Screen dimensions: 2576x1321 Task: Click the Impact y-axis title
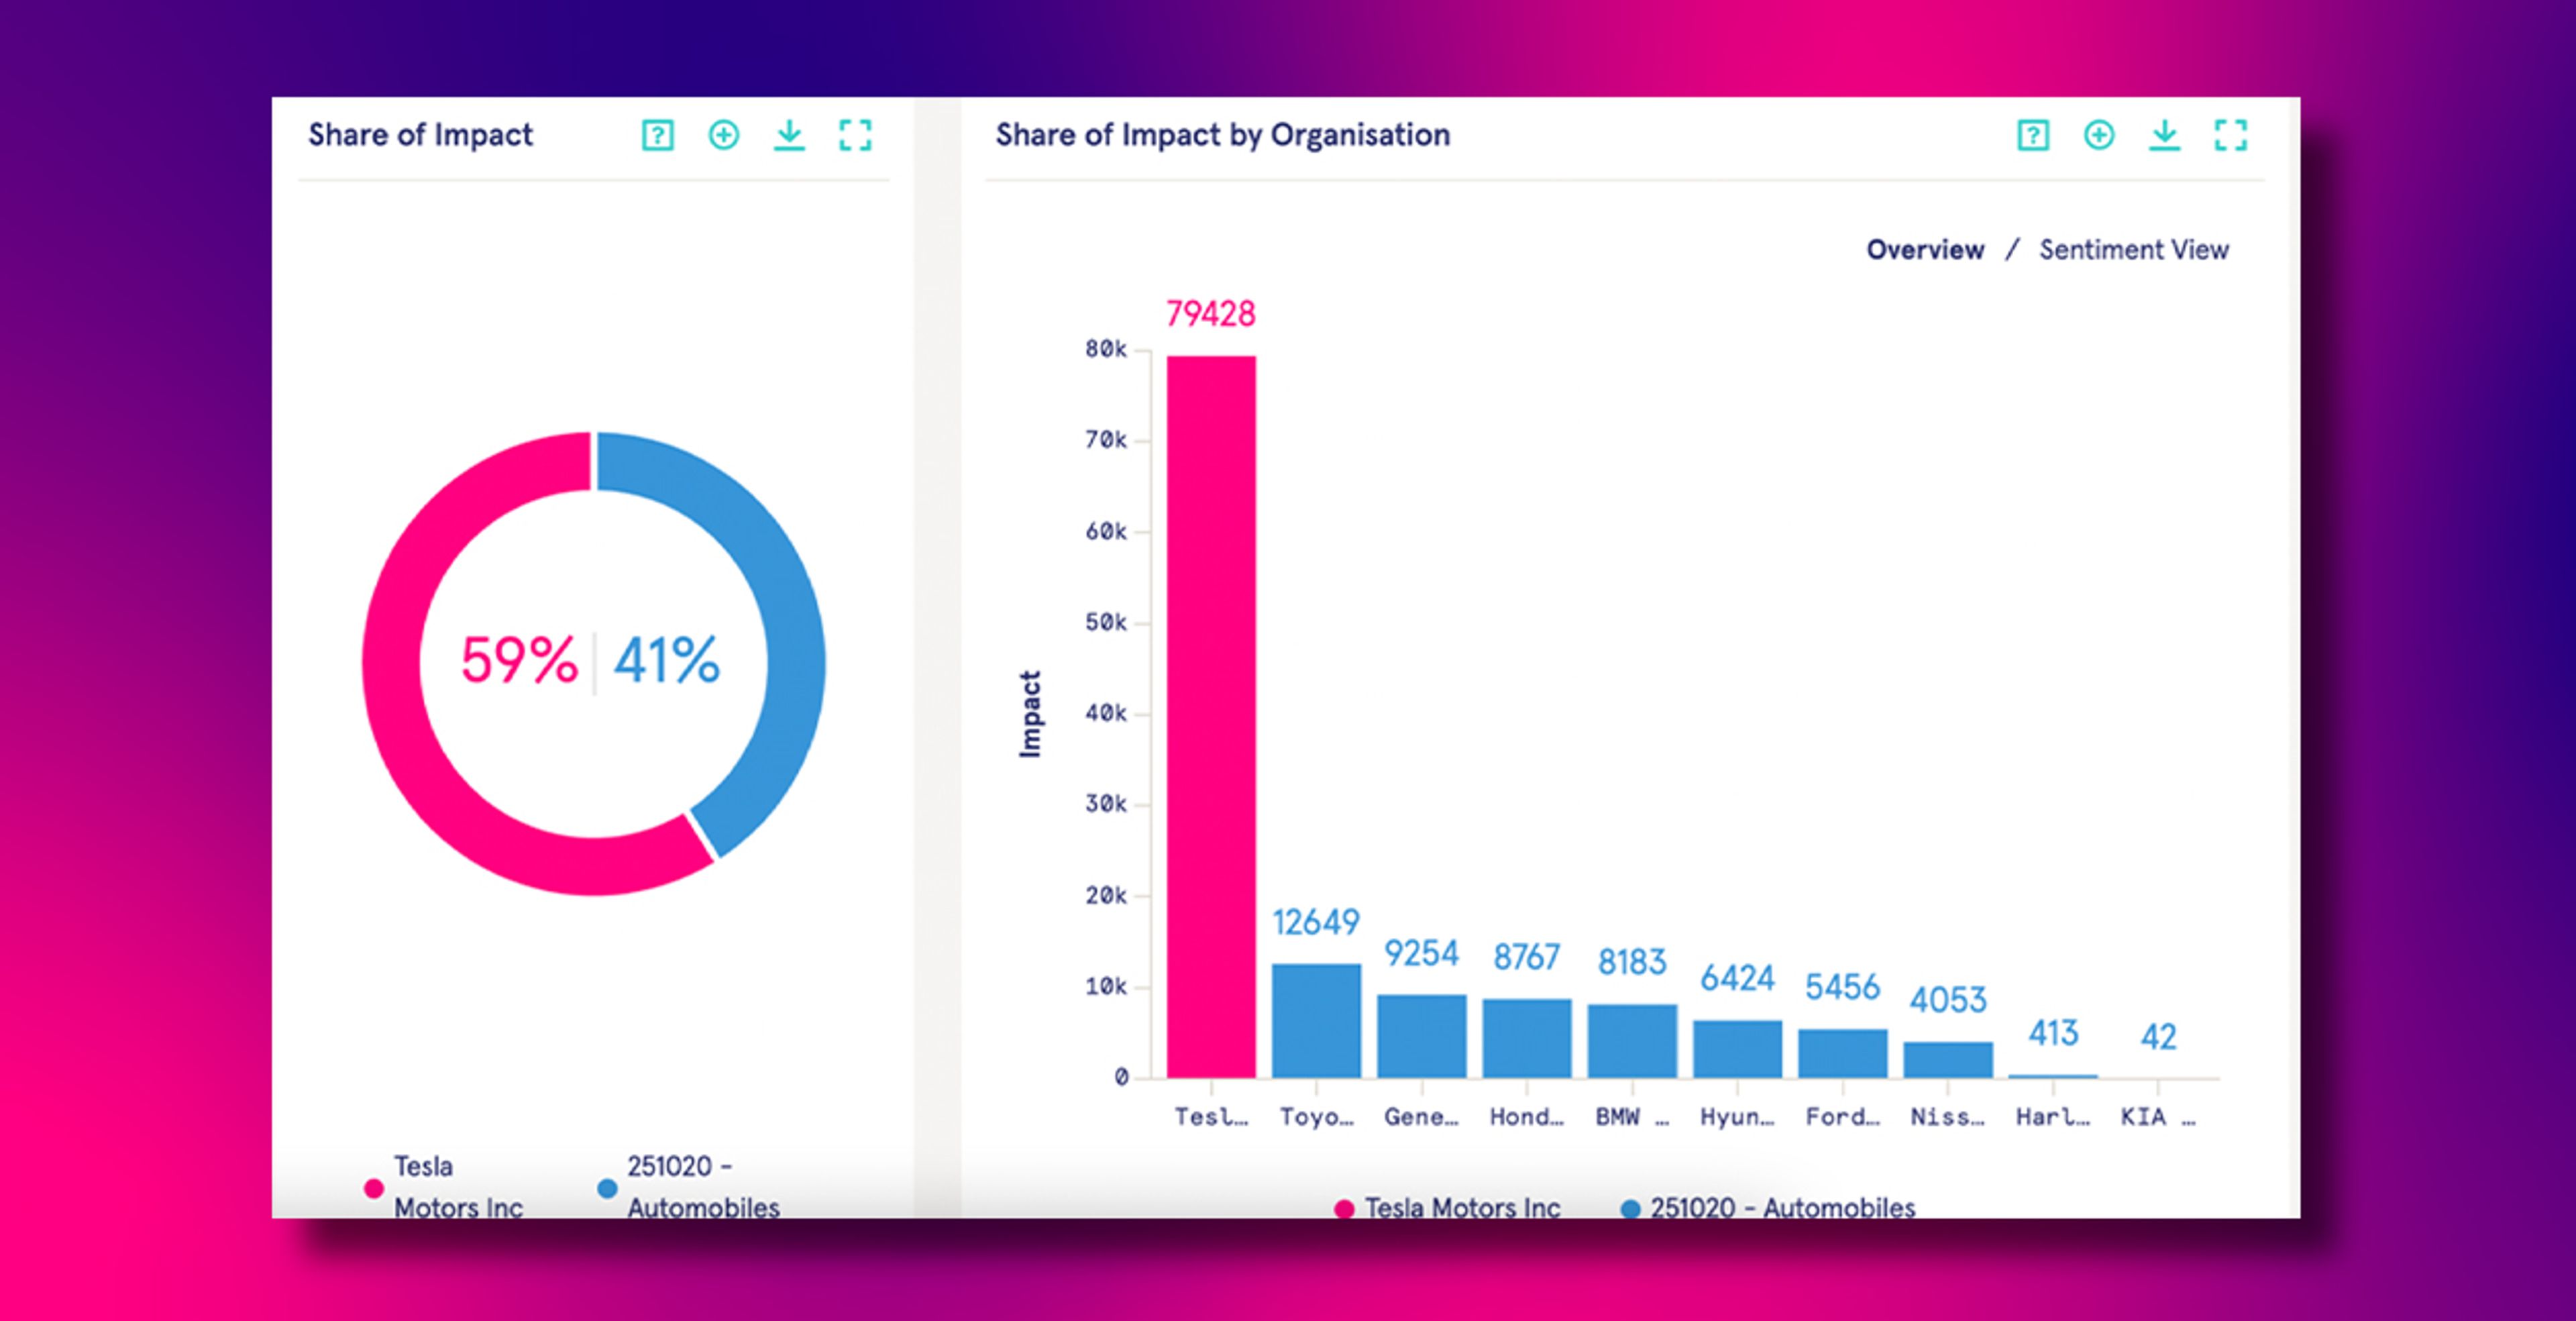pos(1030,714)
